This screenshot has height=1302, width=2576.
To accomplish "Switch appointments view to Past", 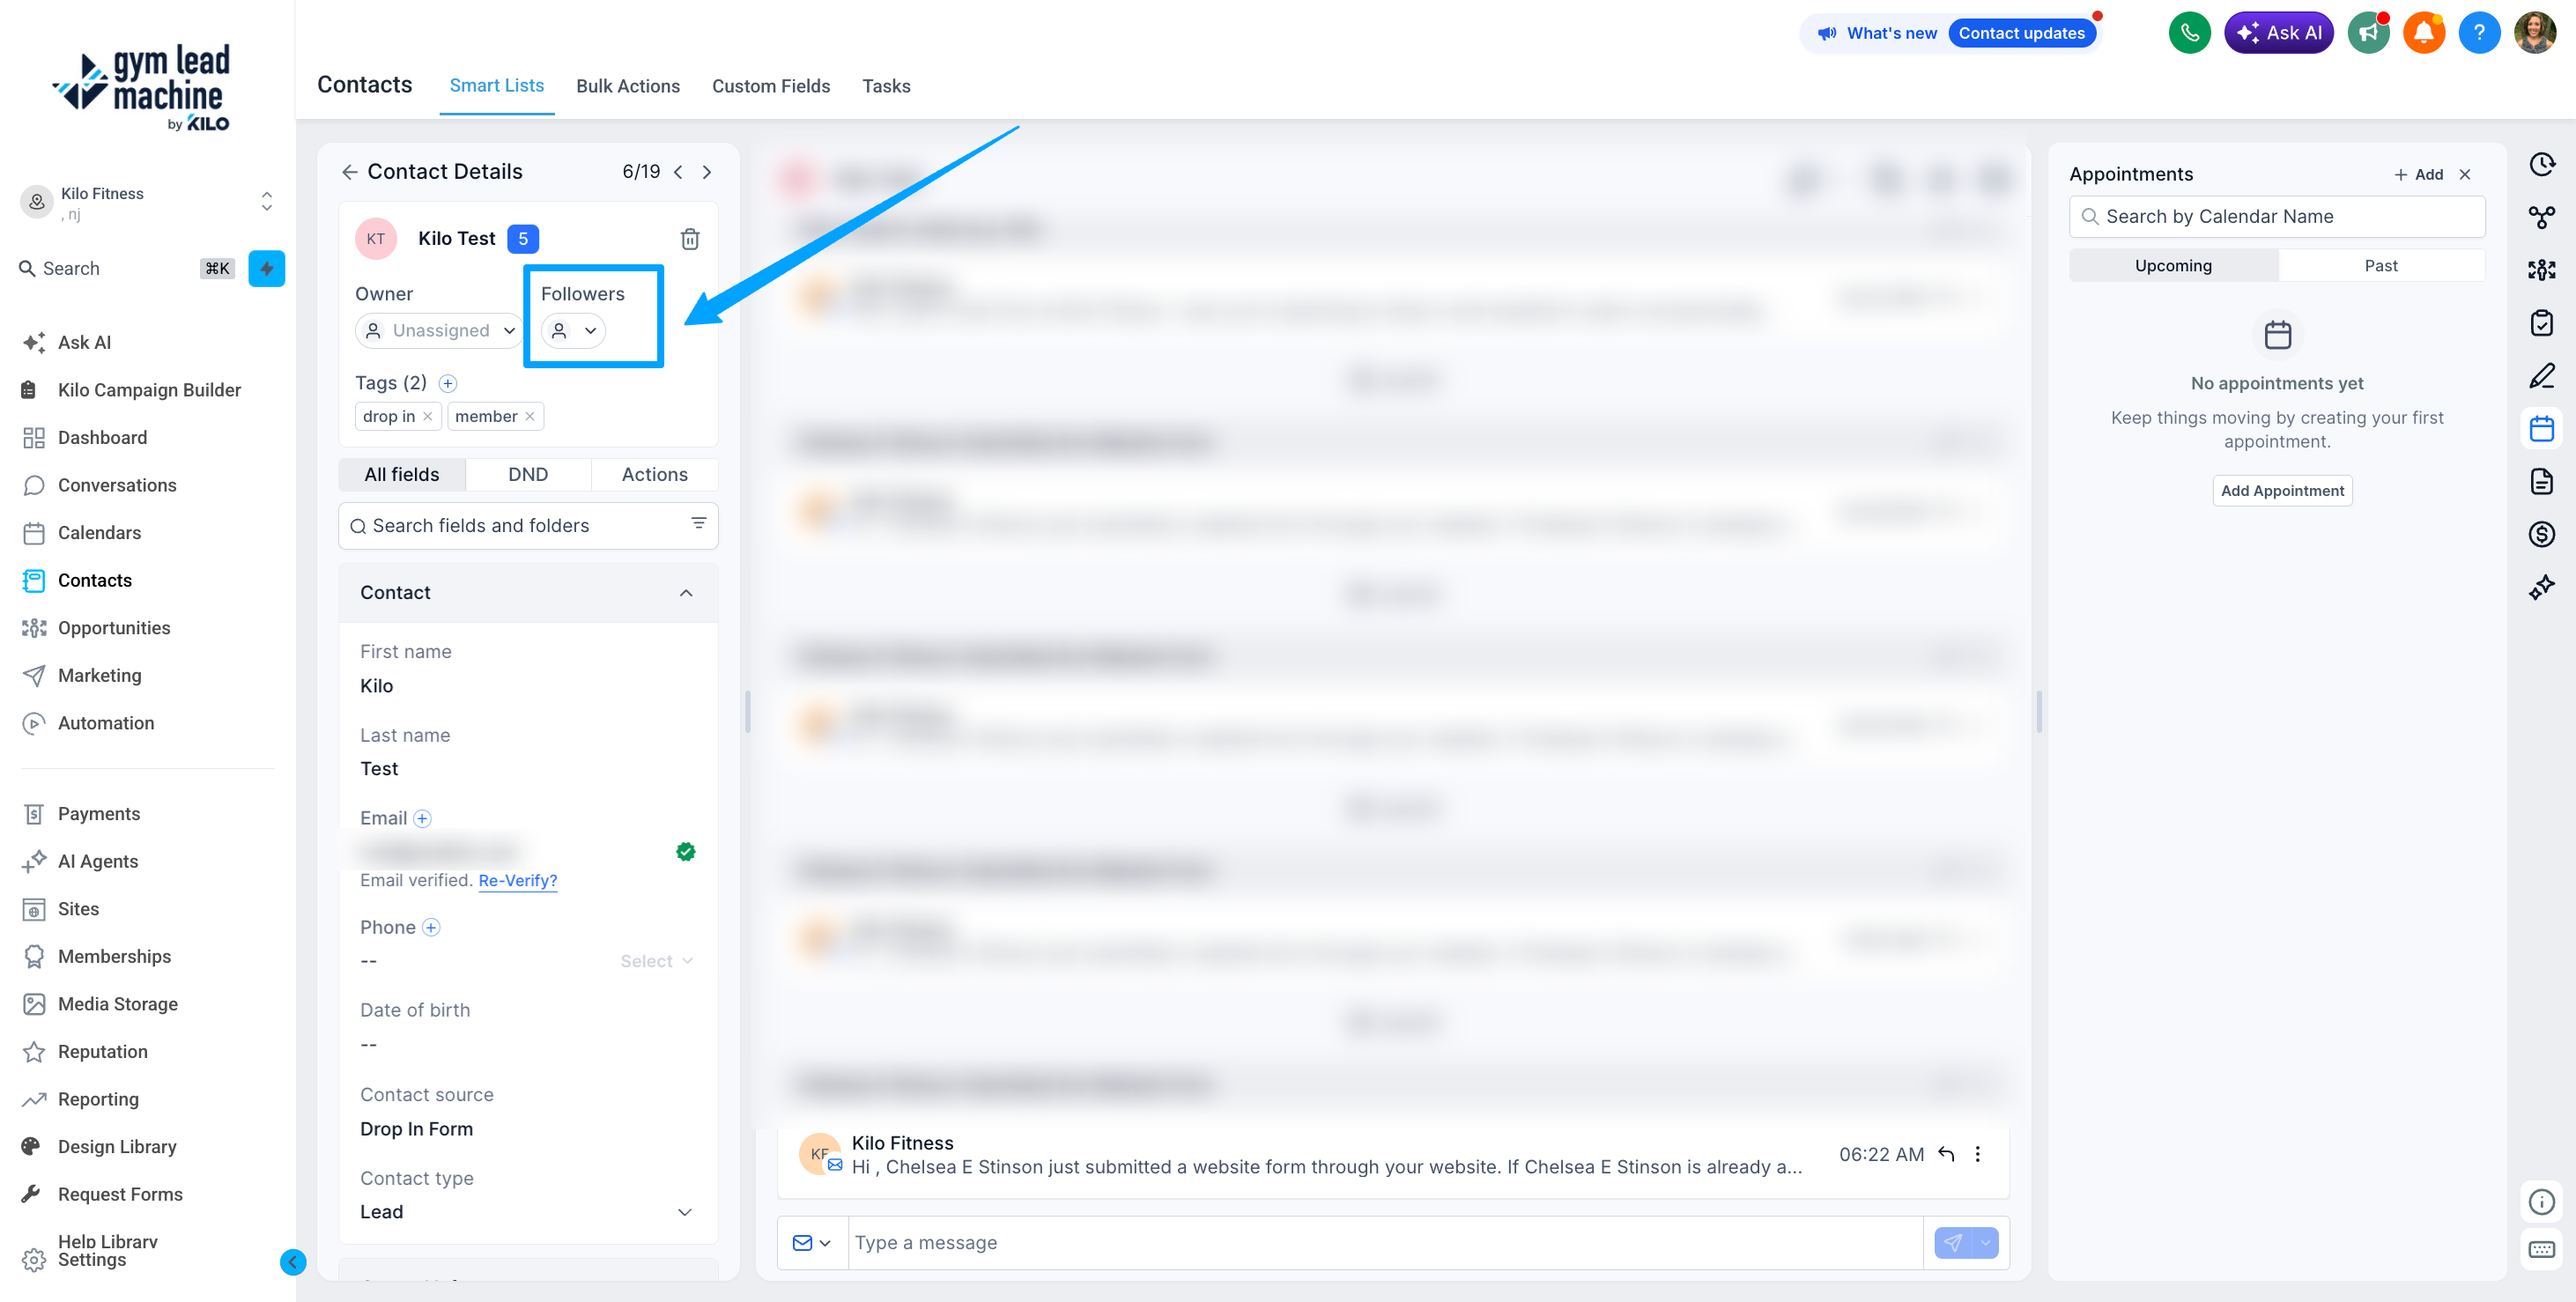I will tap(2380, 266).
